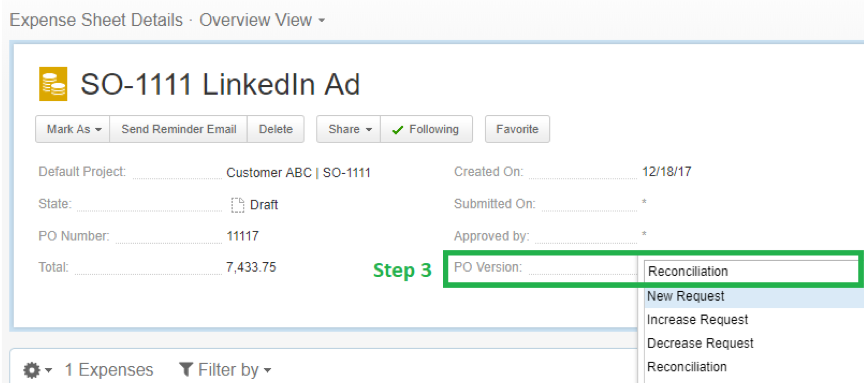Screen dimensions: 864x383
Task: Click the gold coins expense sheet icon
Action: 53,84
